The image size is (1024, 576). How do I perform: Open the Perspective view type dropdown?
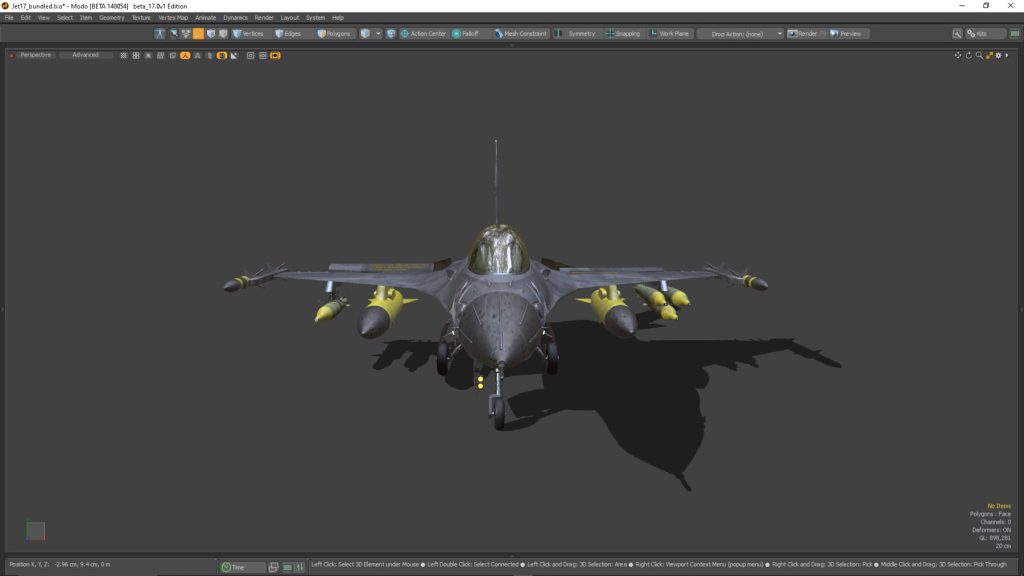pyautogui.click(x=35, y=55)
